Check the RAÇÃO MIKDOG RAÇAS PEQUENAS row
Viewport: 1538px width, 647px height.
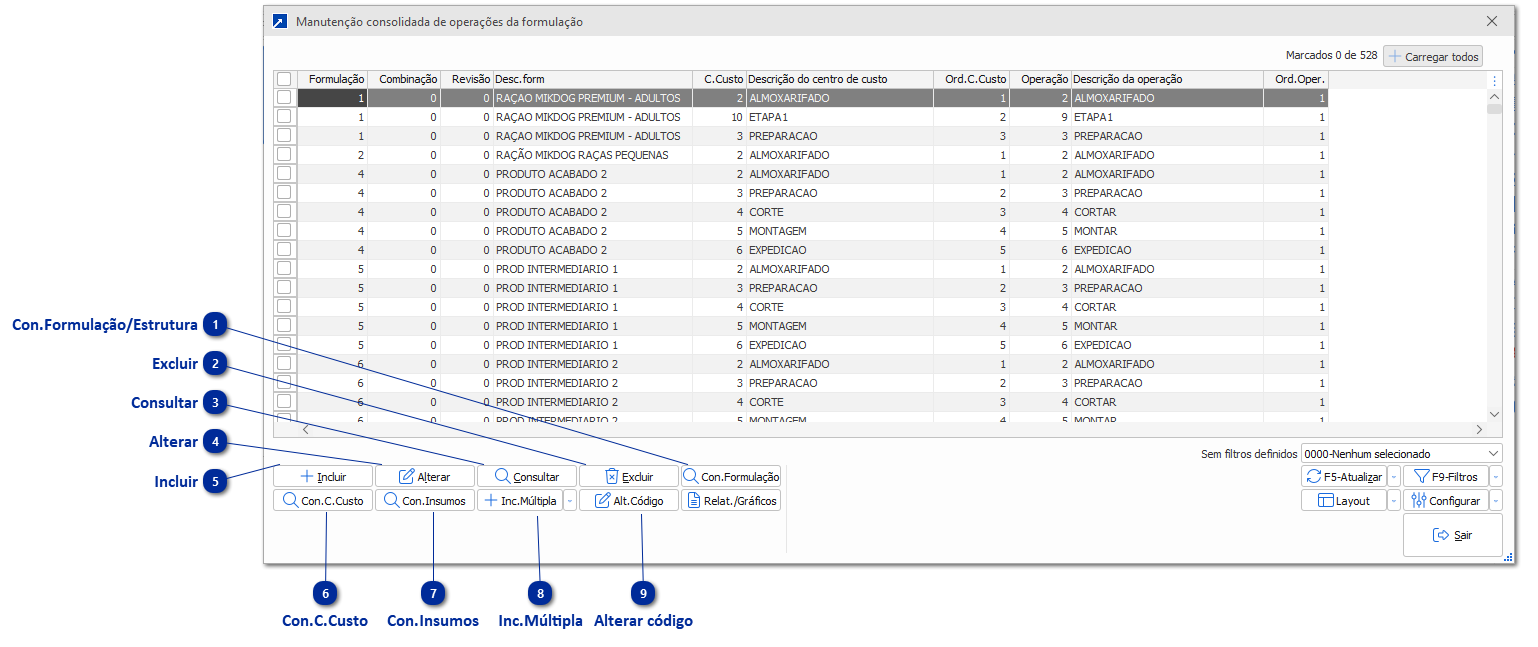click(284, 155)
